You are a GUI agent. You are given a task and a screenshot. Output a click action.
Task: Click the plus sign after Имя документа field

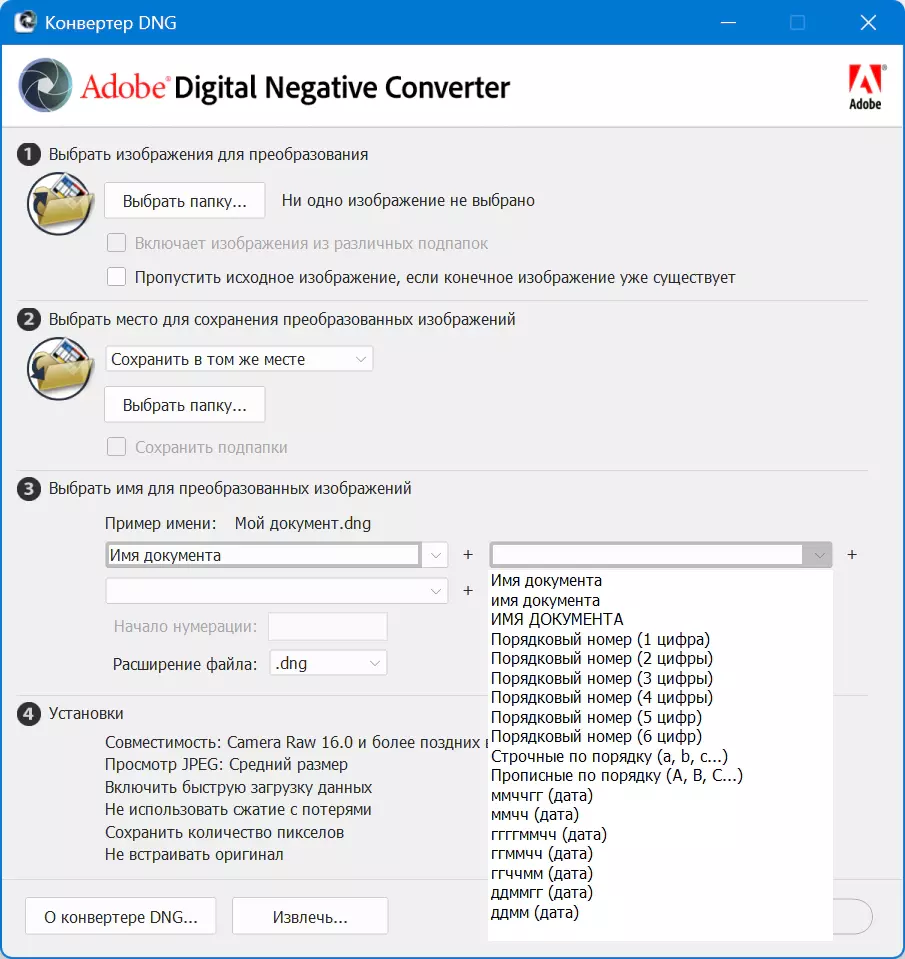point(468,555)
